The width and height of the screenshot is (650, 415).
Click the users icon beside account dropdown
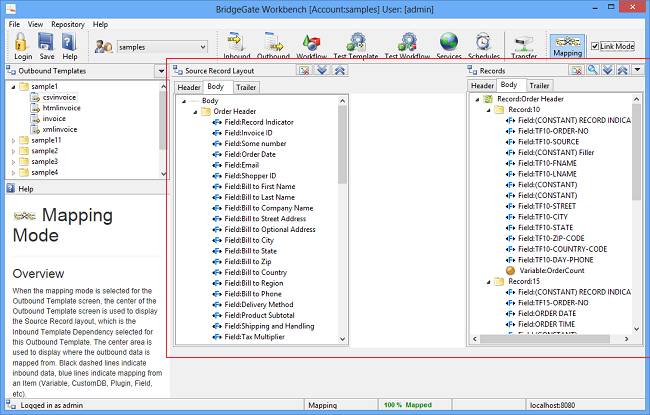click(x=103, y=47)
